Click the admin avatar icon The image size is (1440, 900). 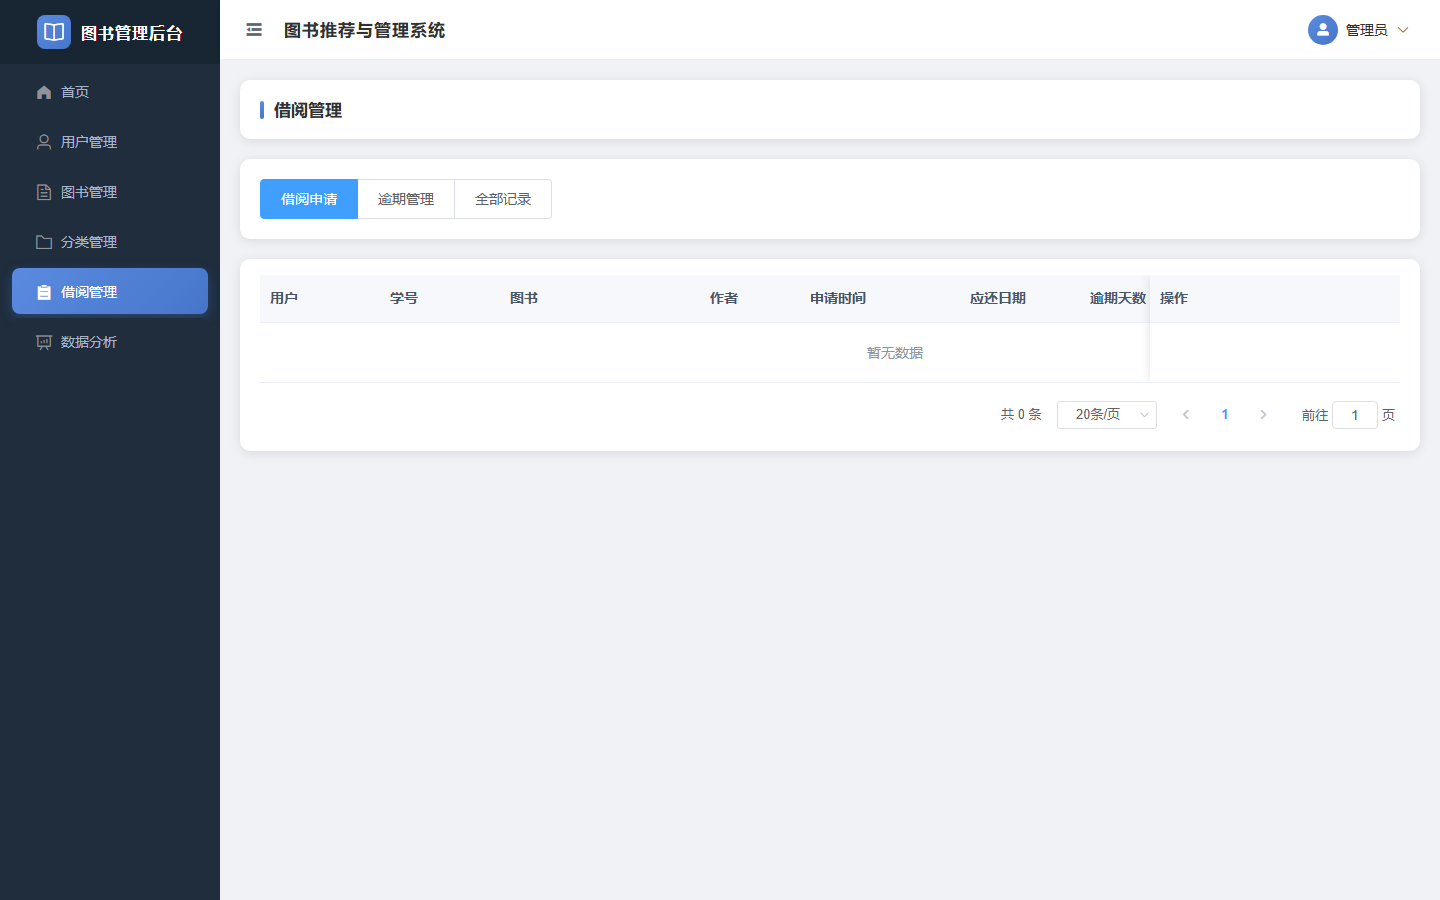[1323, 30]
